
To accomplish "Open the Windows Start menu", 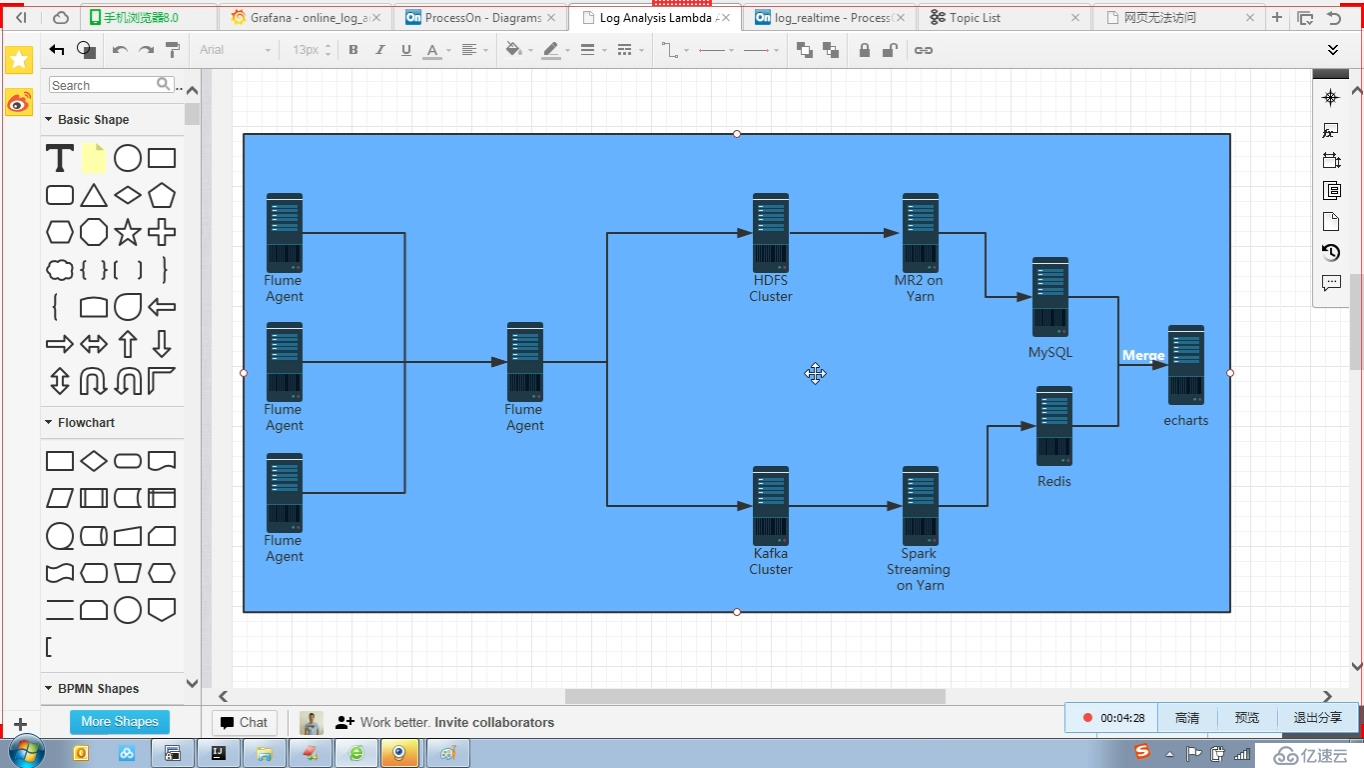I will (24, 752).
